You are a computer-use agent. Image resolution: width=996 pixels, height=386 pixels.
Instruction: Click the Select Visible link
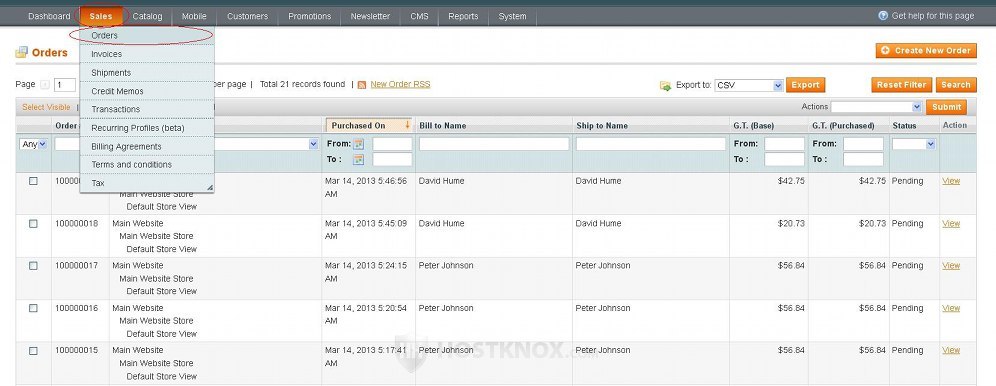46,107
